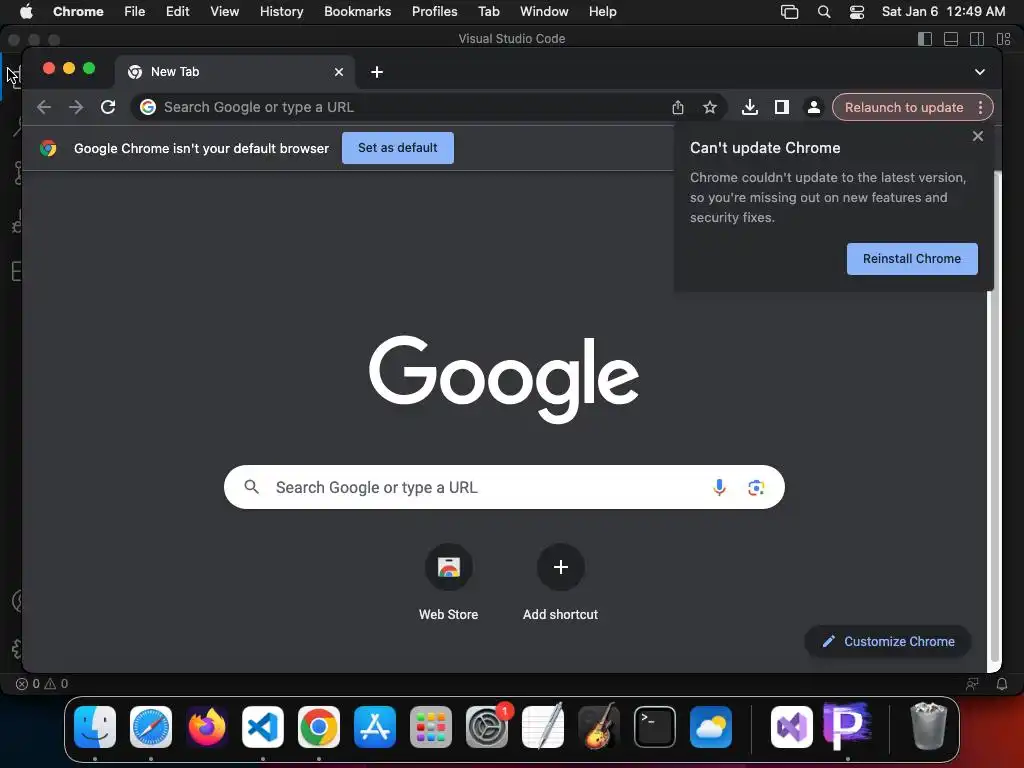1024x768 pixels.
Task: Dismiss the Can't update Chrome popup
Action: (978, 136)
